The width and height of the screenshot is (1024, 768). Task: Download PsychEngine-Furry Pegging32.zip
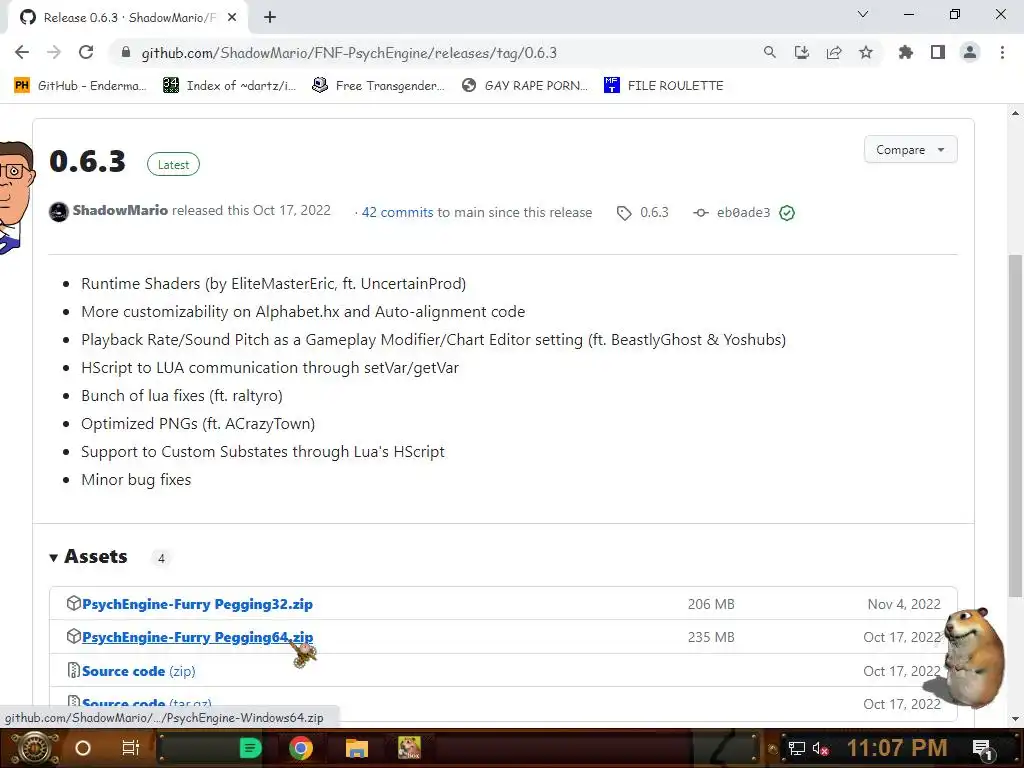[x=197, y=604]
